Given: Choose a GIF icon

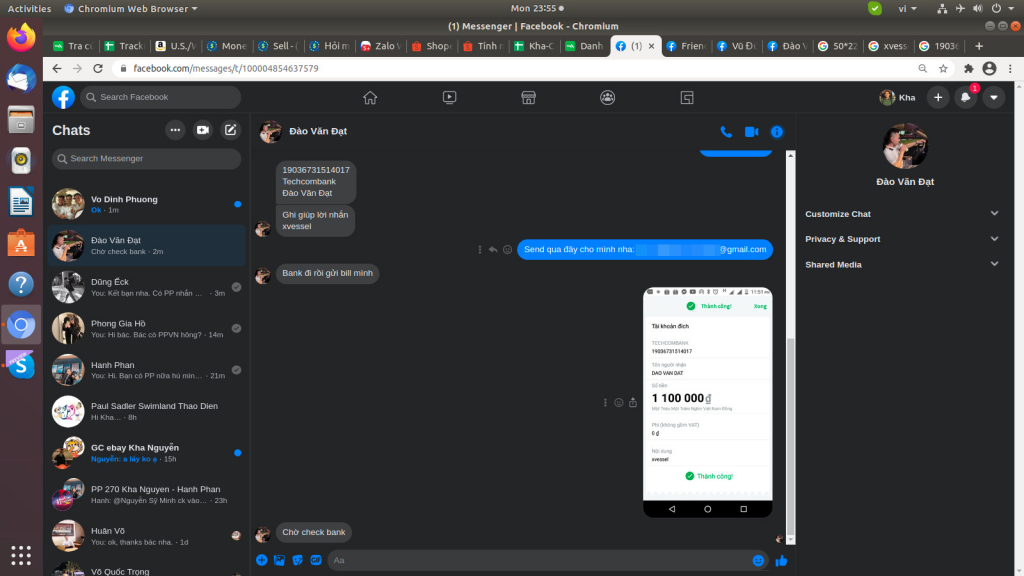Looking at the screenshot, I should click(x=316, y=560).
